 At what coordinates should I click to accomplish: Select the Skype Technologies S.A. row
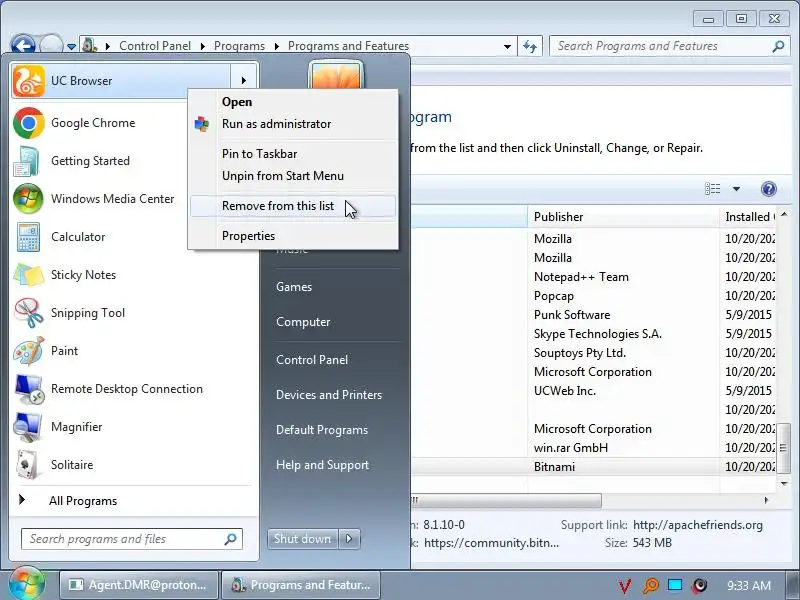[598, 334]
